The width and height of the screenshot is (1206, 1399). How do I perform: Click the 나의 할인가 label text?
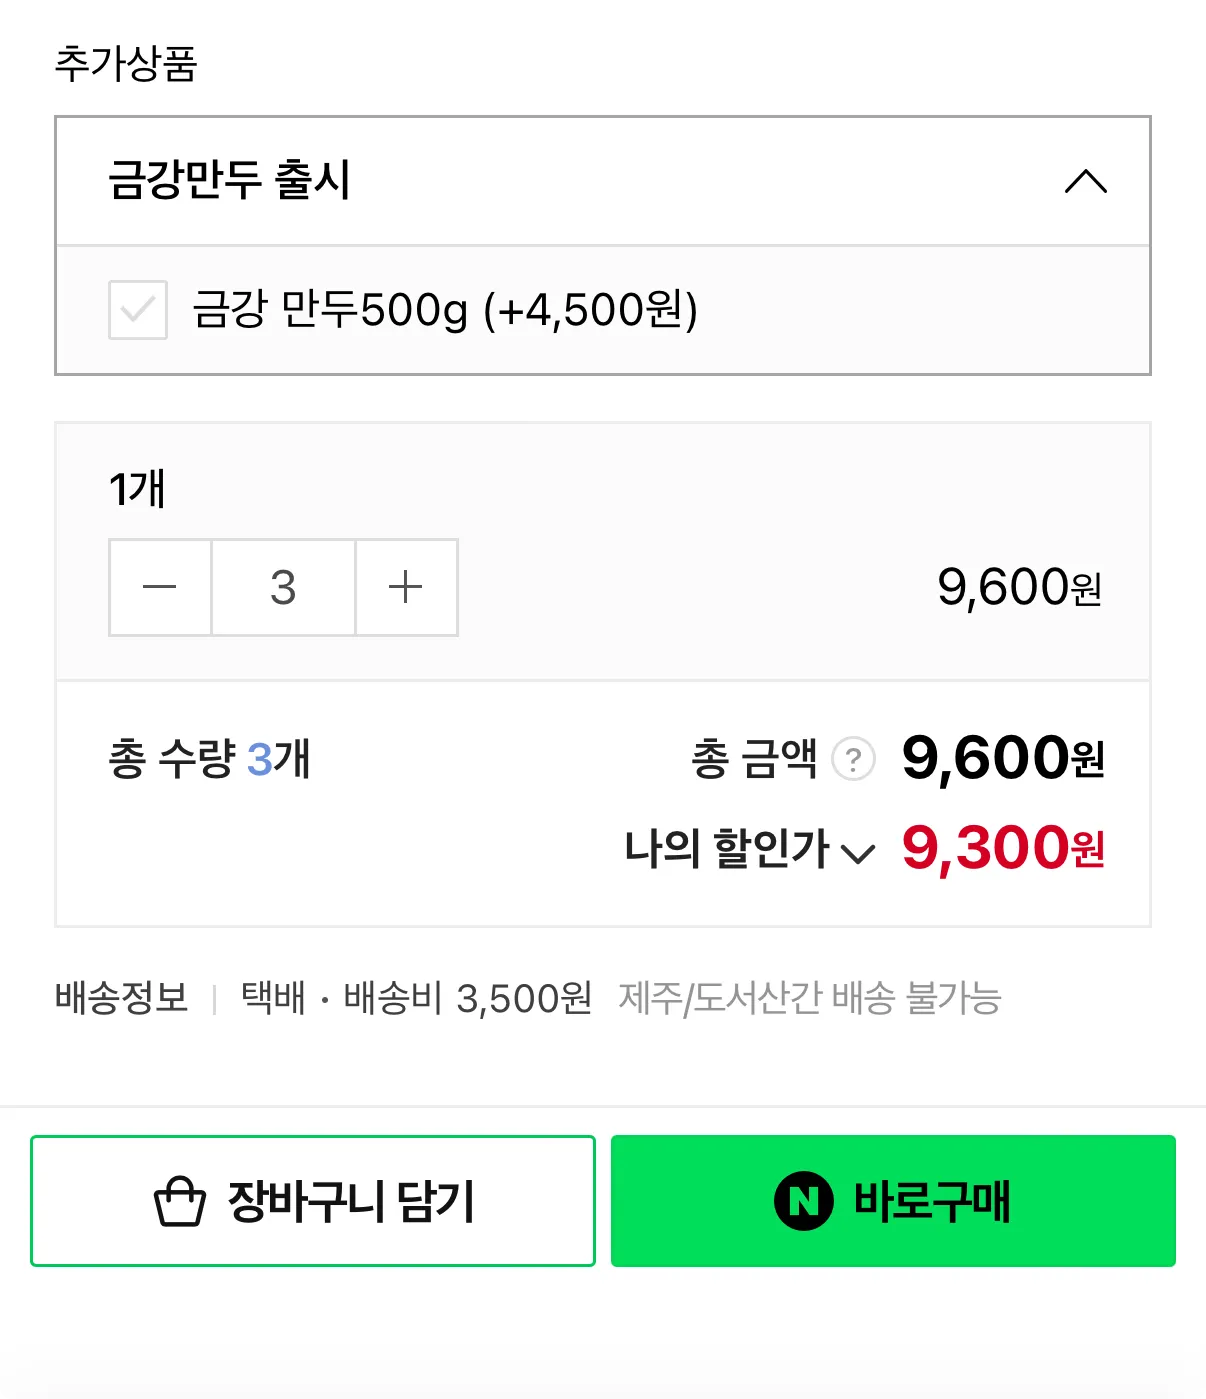click(x=726, y=850)
